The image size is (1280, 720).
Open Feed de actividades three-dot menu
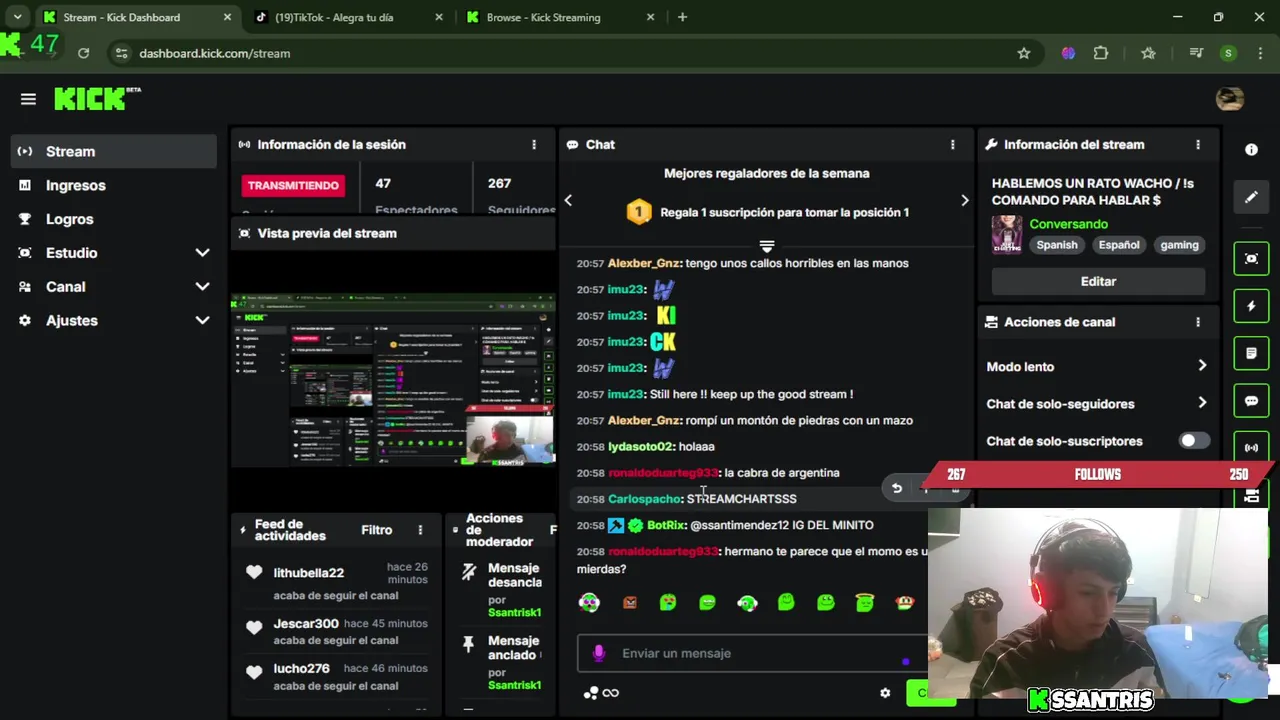click(x=420, y=530)
